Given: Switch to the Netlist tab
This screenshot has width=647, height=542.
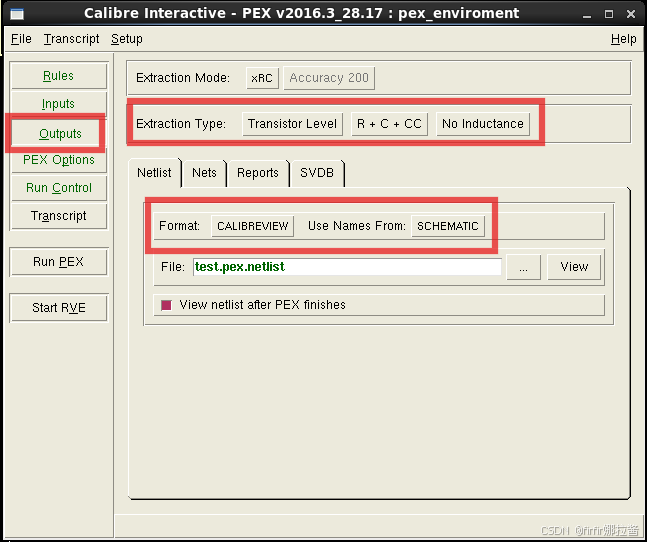Looking at the screenshot, I should click(x=154, y=172).
